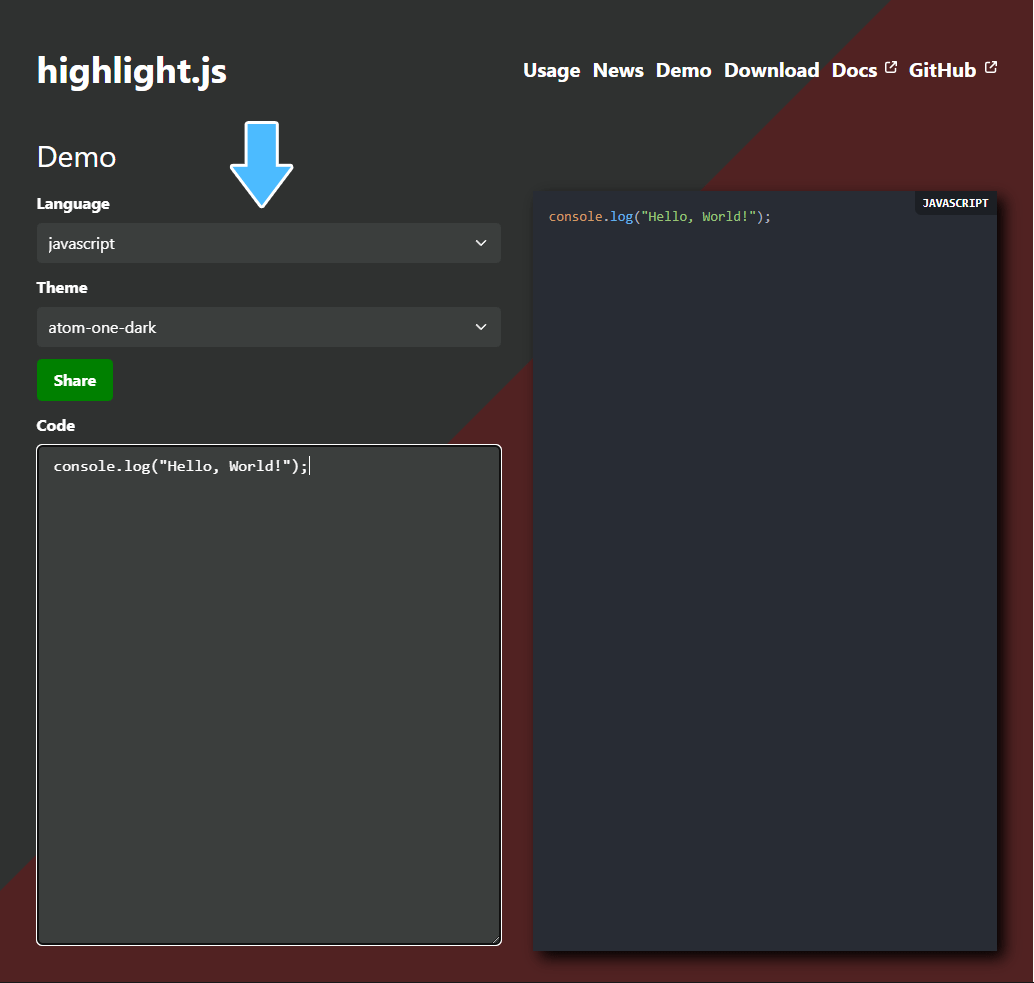Click inside the highlighted preview code panel

pyautogui.click(x=764, y=571)
